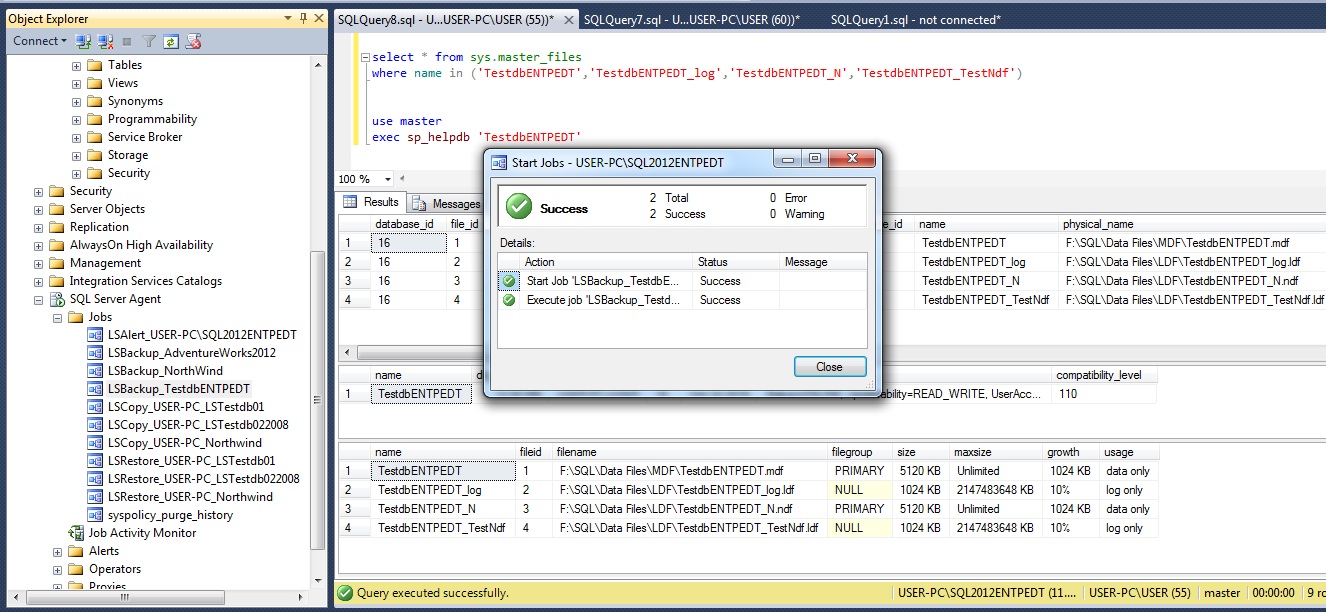Expand the Storage node
Image resolution: width=1326 pixels, height=612 pixels.
pyautogui.click(x=76, y=155)
